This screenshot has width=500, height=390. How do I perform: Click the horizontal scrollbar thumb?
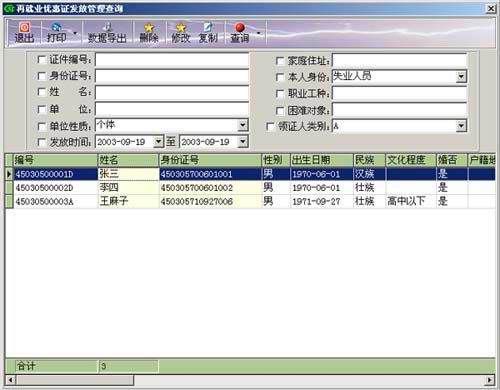click(x=74, y=380)
